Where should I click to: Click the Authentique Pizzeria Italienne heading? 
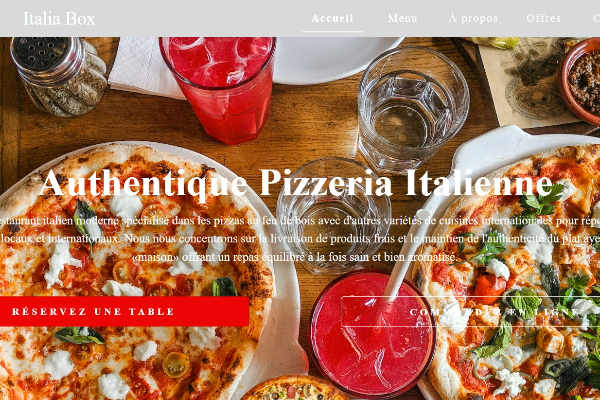tap(297, 183)
